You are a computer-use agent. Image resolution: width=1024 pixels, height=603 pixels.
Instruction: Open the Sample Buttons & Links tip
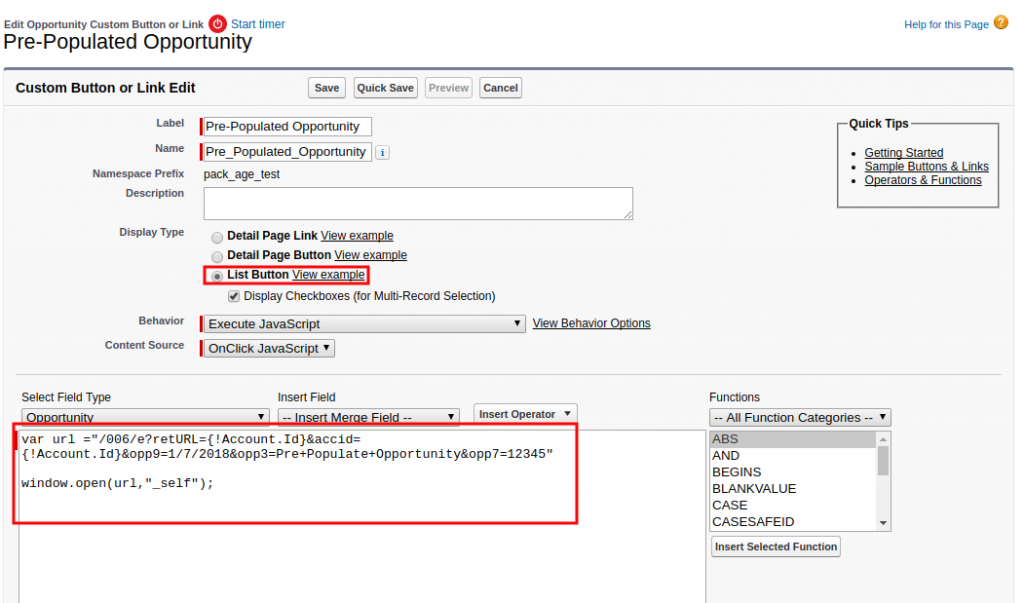(927, 167)
